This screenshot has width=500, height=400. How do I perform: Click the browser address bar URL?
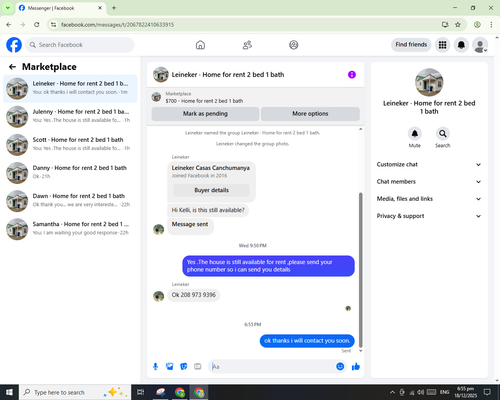(x=117, y=25)
